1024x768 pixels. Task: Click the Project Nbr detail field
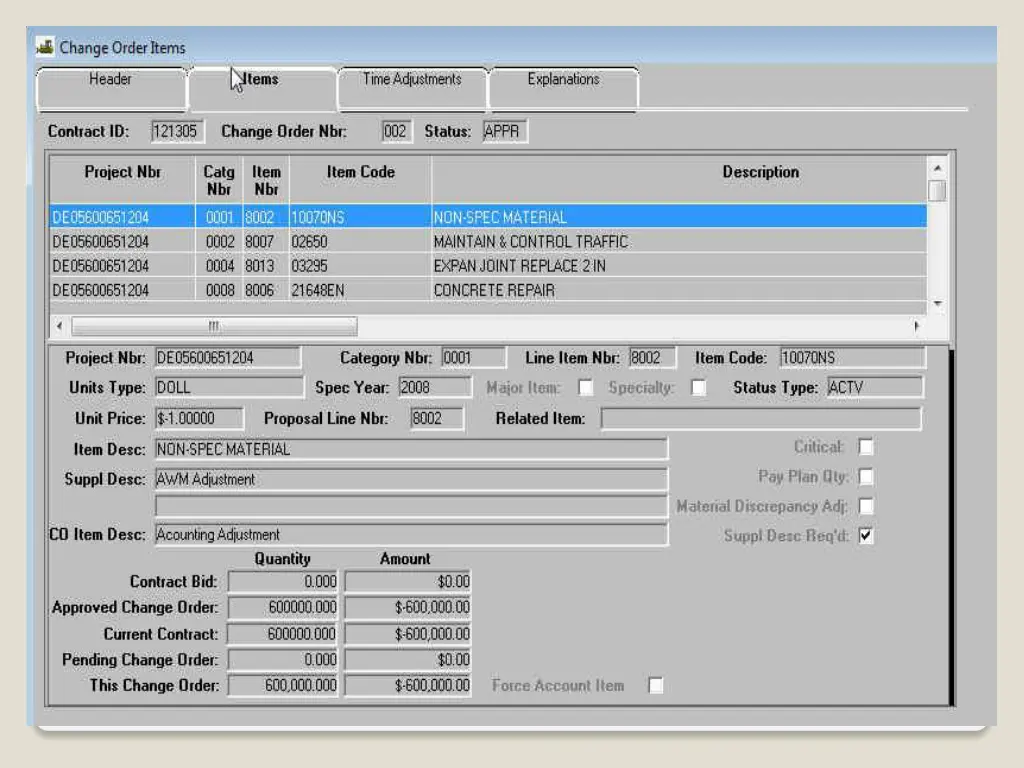pos(228,358)
